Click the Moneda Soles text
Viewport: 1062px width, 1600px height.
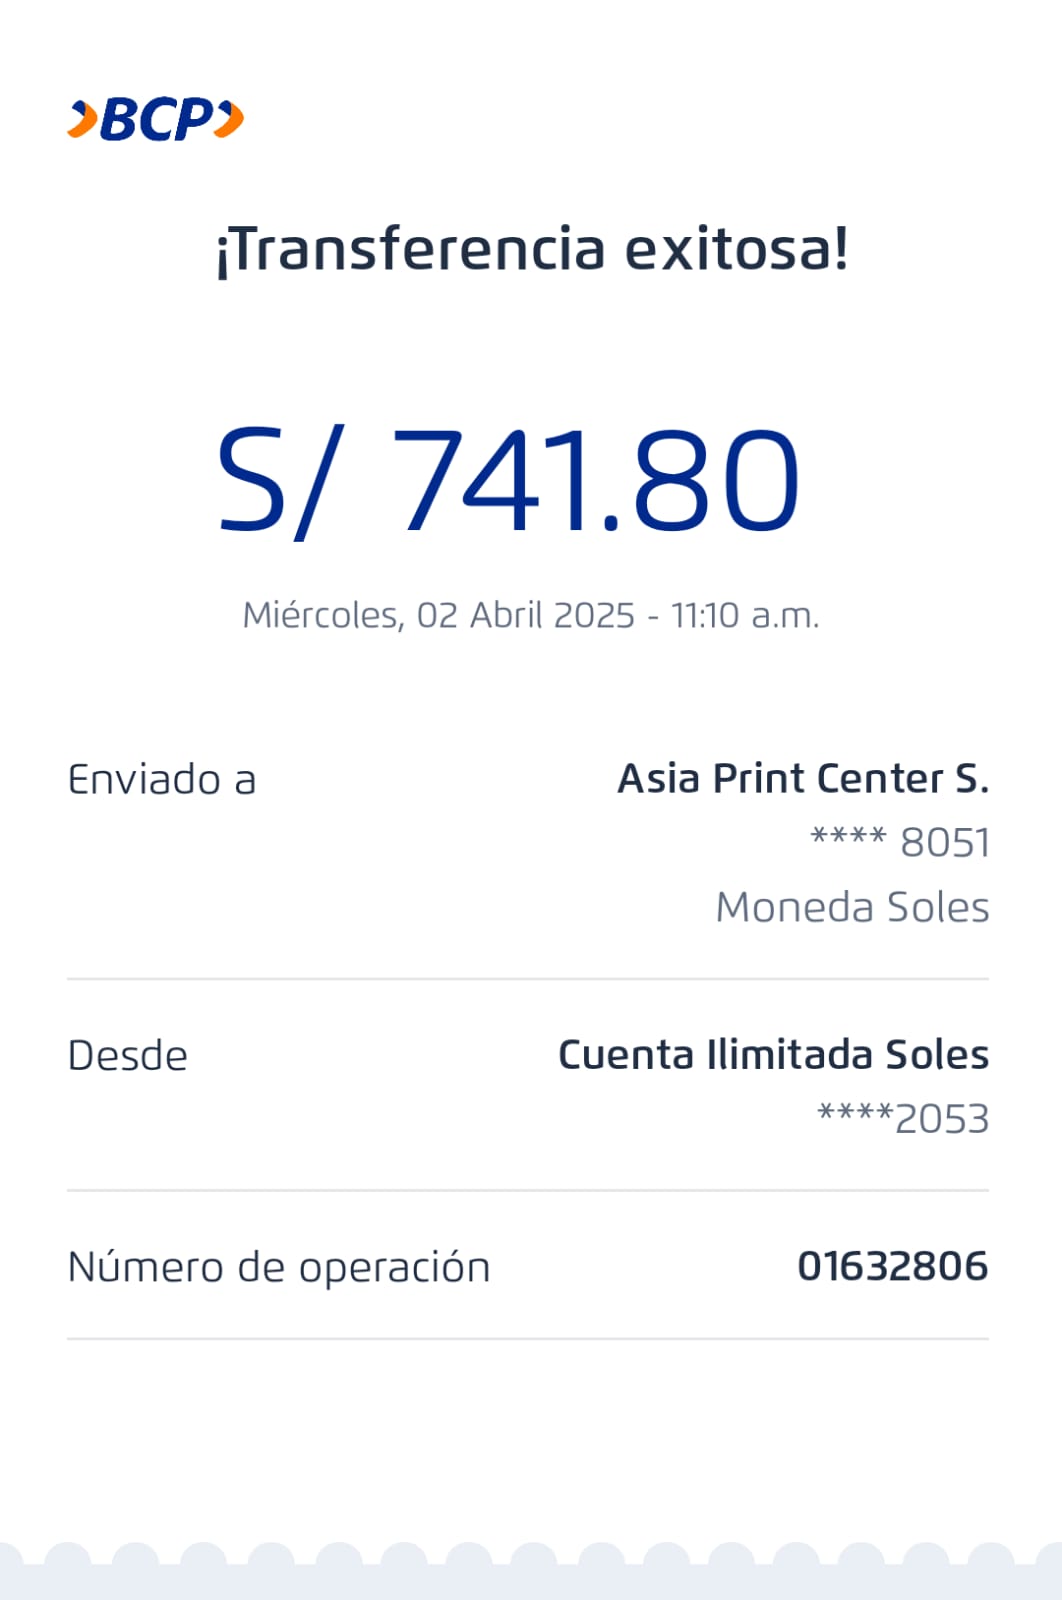click(852, 908)
